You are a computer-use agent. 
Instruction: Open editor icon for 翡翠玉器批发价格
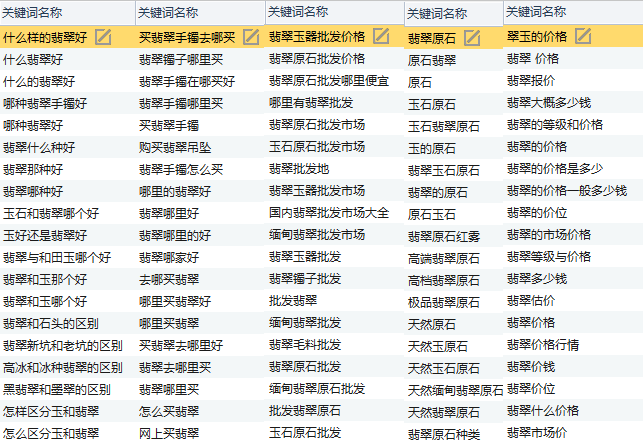381,36
